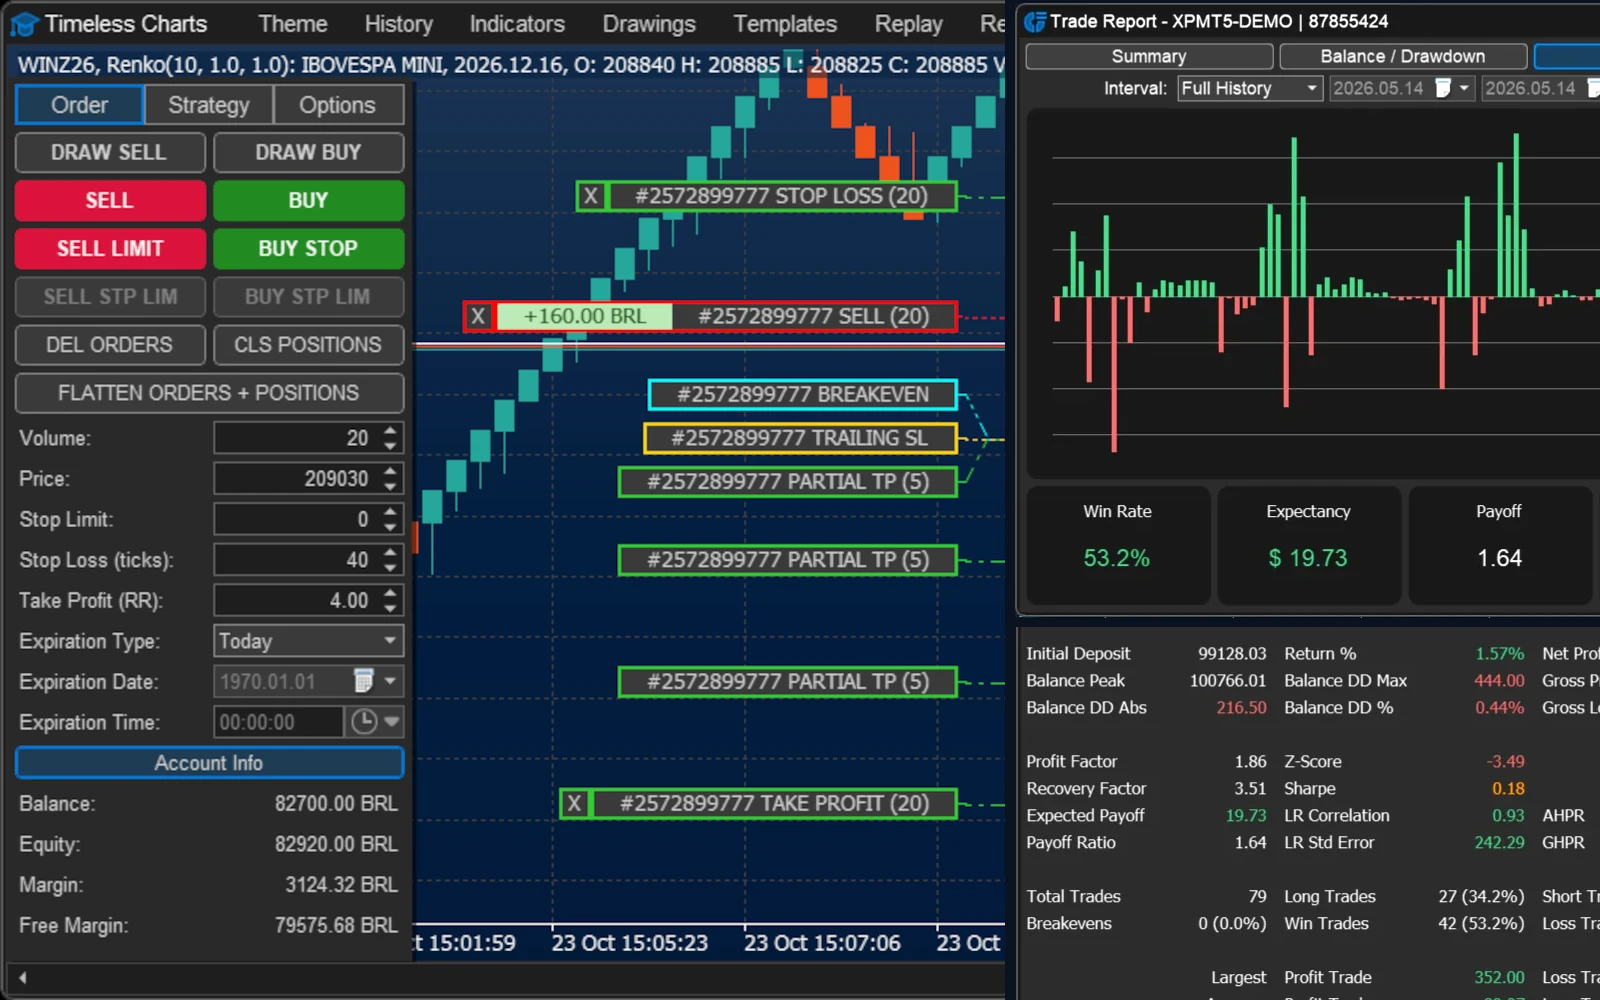Expand the Expiration Date dropdown arrow
Viewport: 1600px width, 1000px height.
(x=390, y=681)
